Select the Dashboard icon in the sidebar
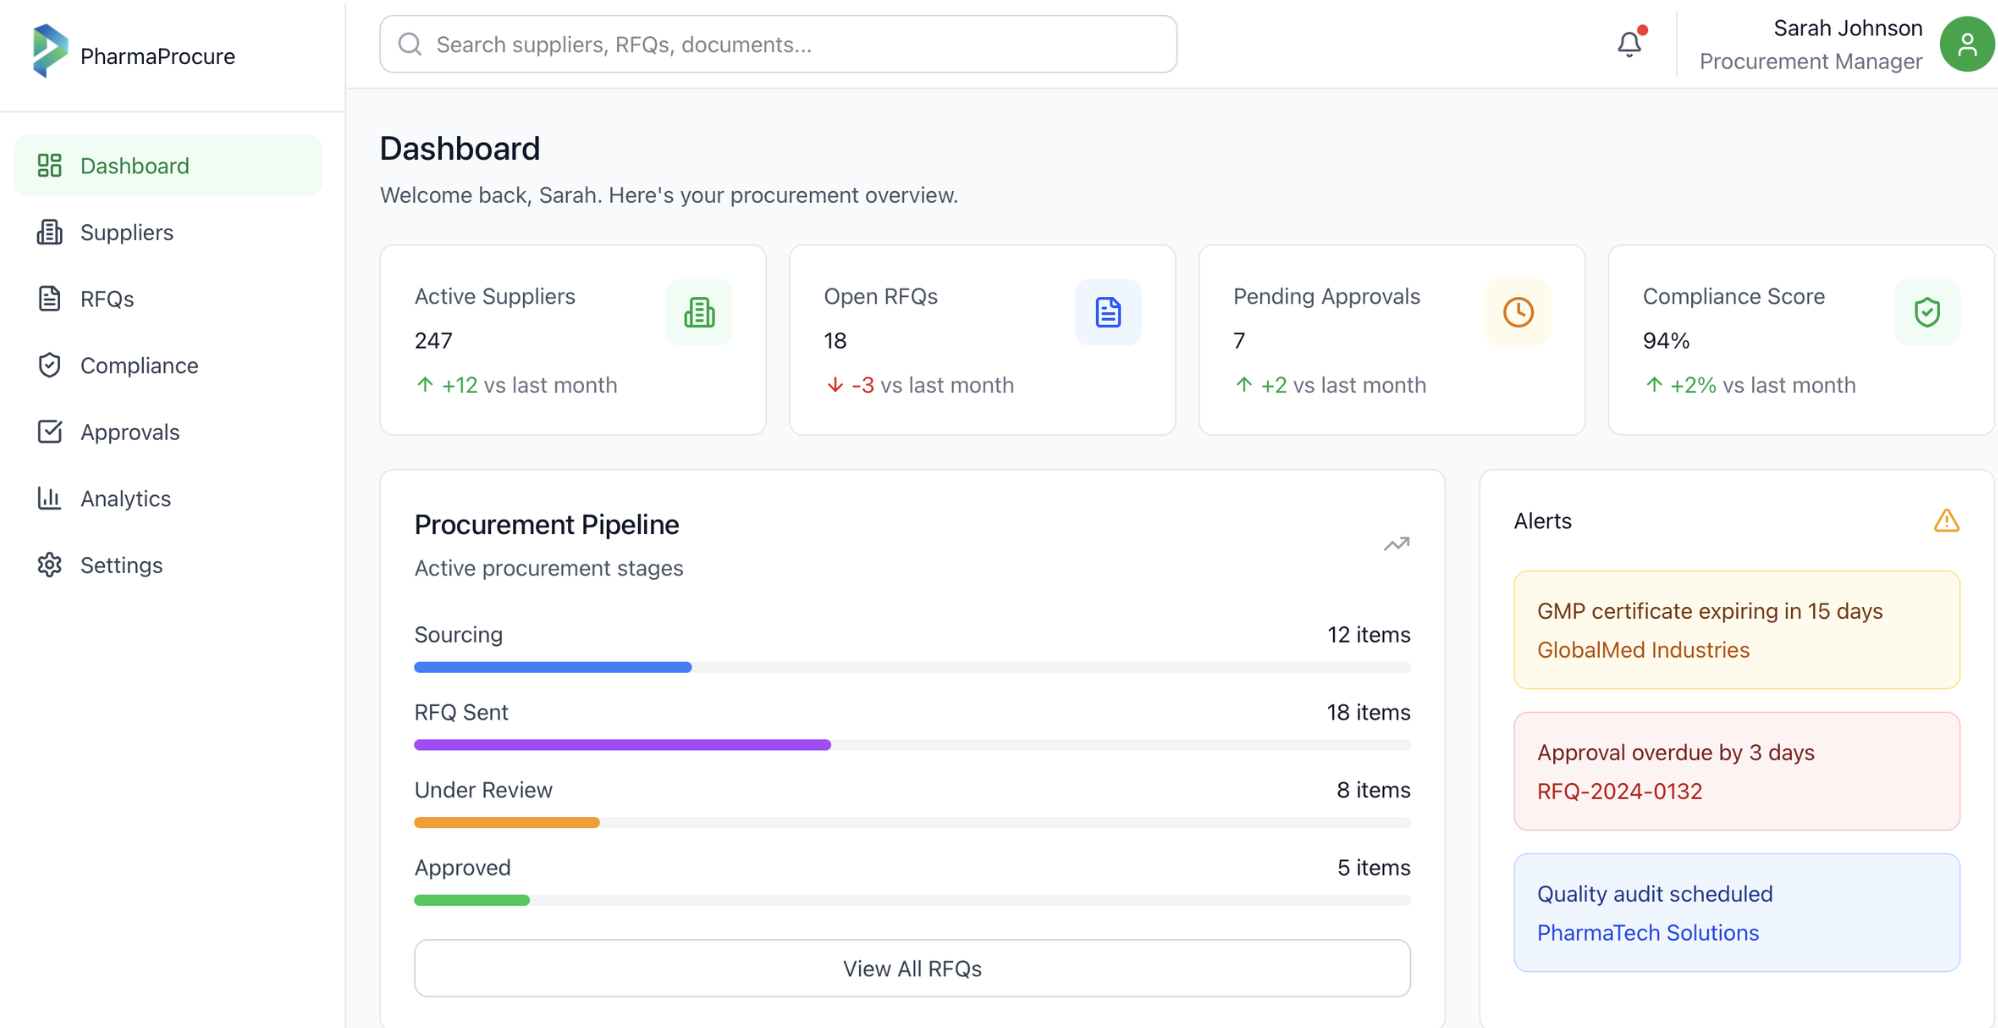This screenshot has height=1028, width=1998. pyautogui.click(x=49, y=165)
